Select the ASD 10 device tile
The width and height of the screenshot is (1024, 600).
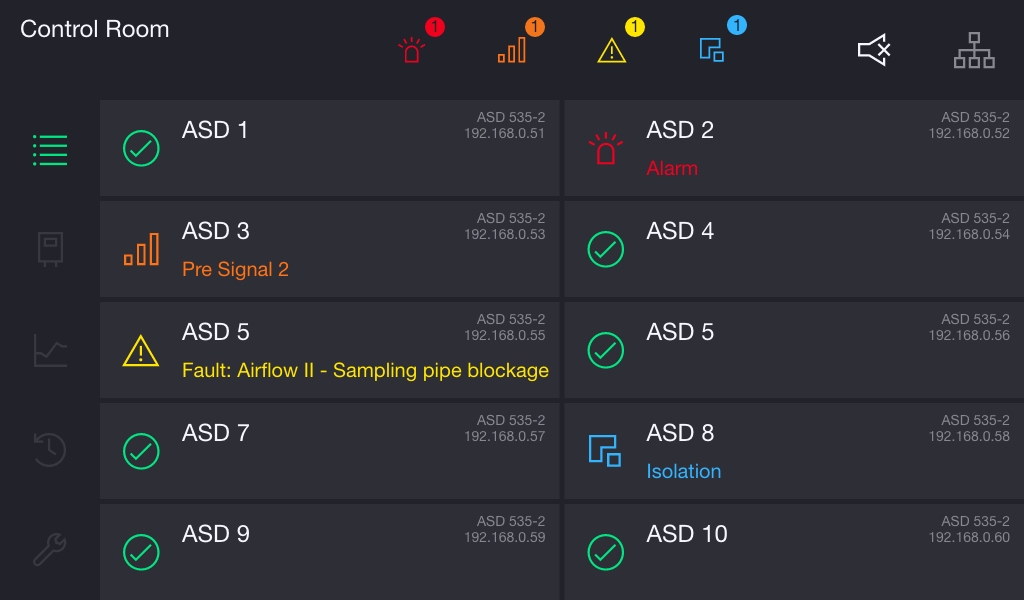[x=796, y=550]
